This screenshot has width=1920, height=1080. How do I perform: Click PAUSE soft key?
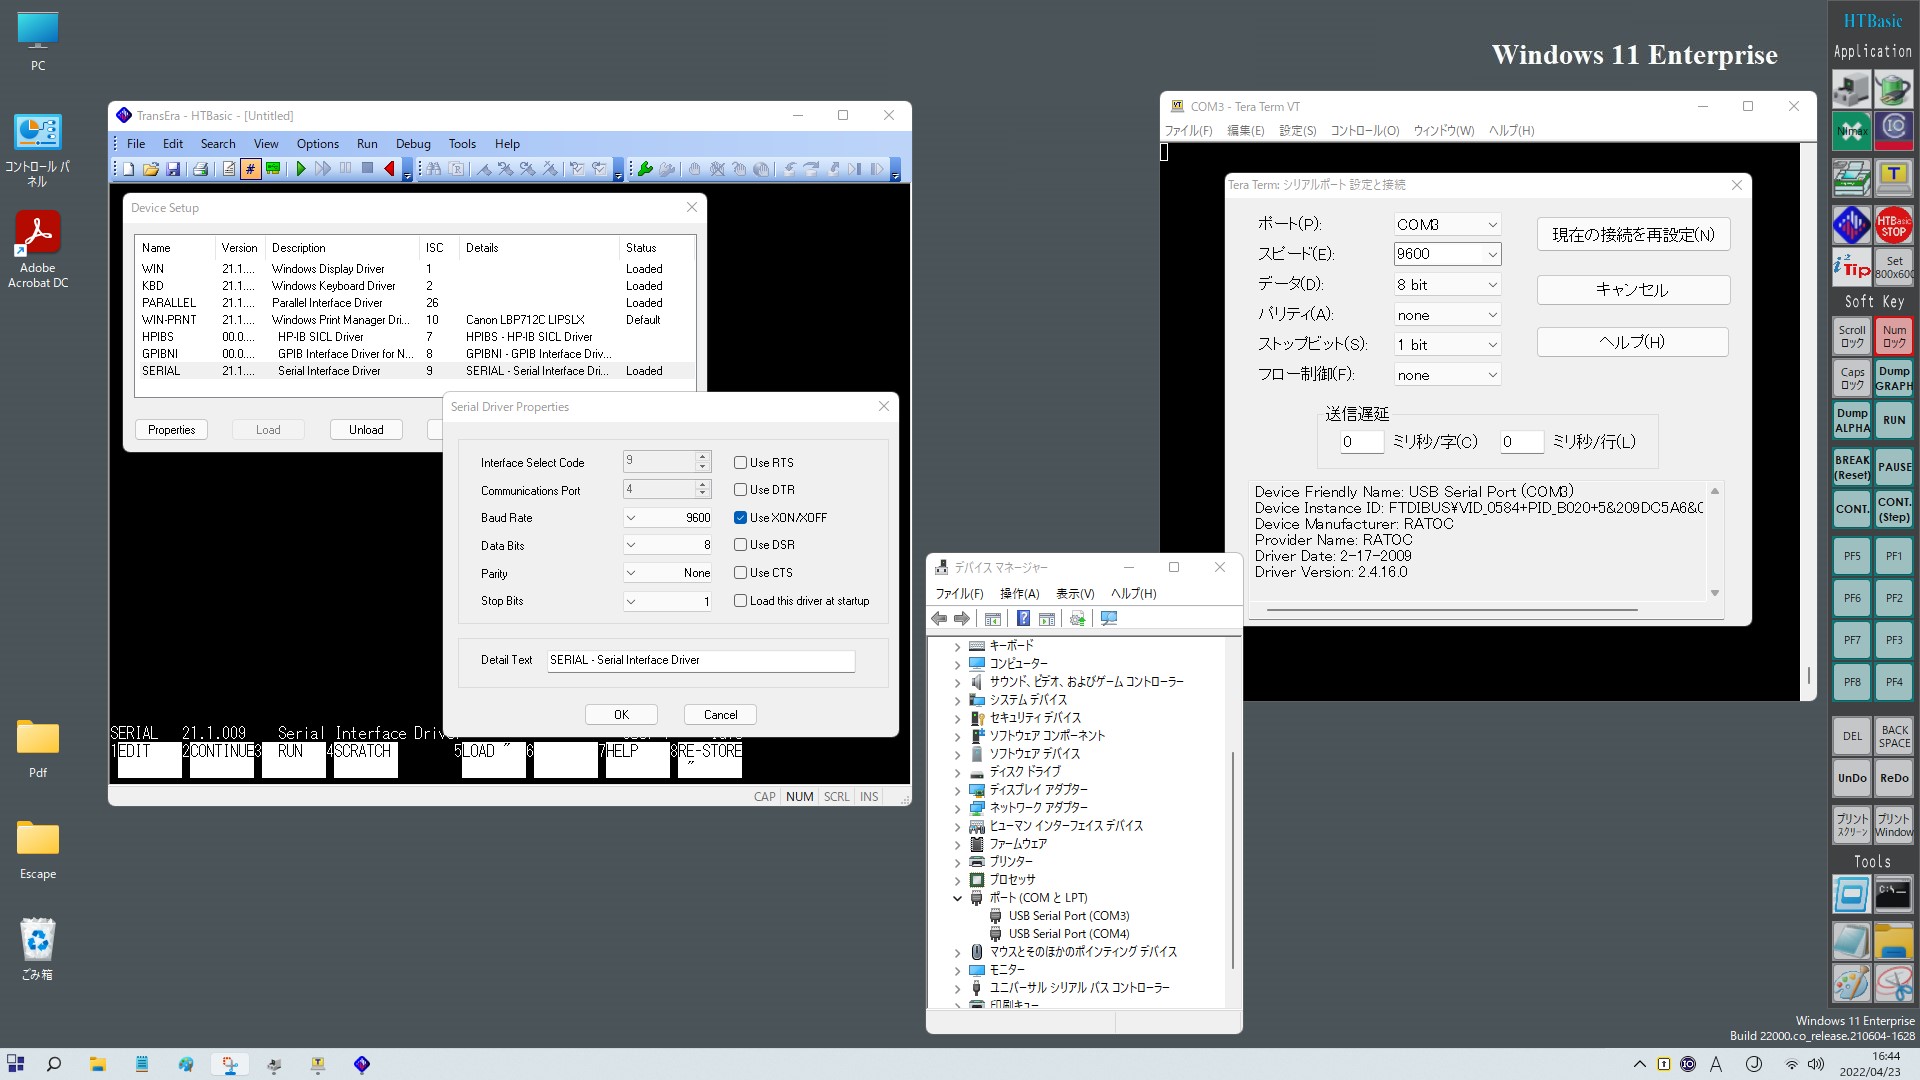[1893, 467]
